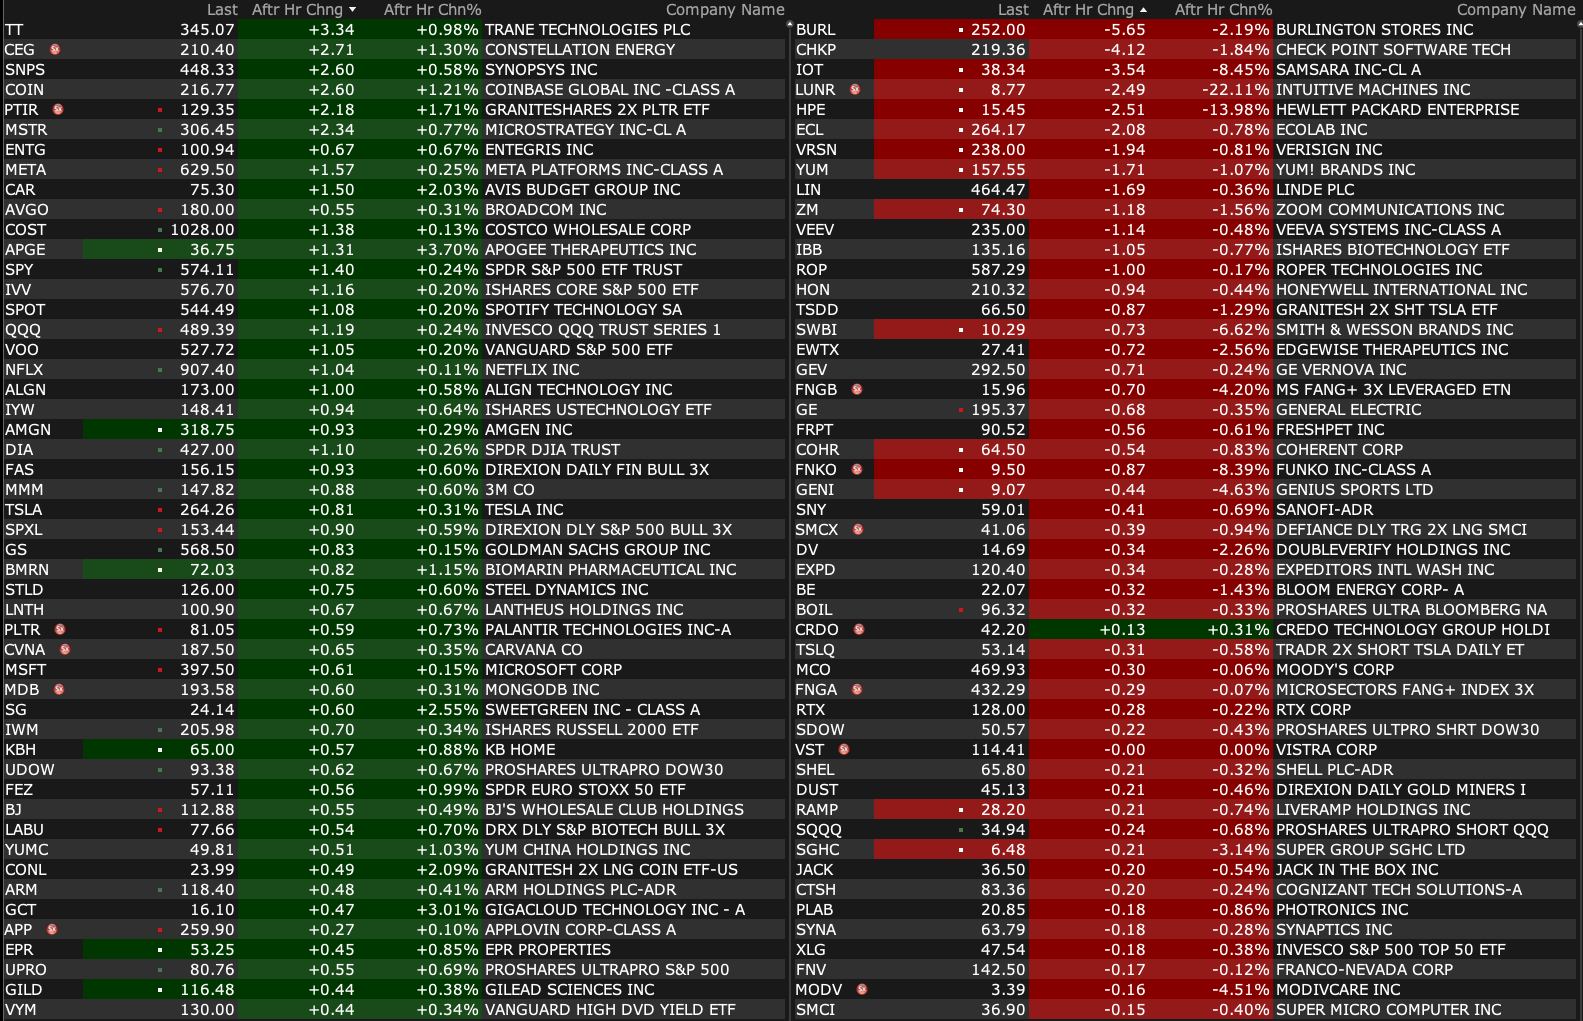Toggle descending sort arrow on left Aftr Hr Chng
This screenshot has width=1583, height=1021.
[x=352, y=10]
